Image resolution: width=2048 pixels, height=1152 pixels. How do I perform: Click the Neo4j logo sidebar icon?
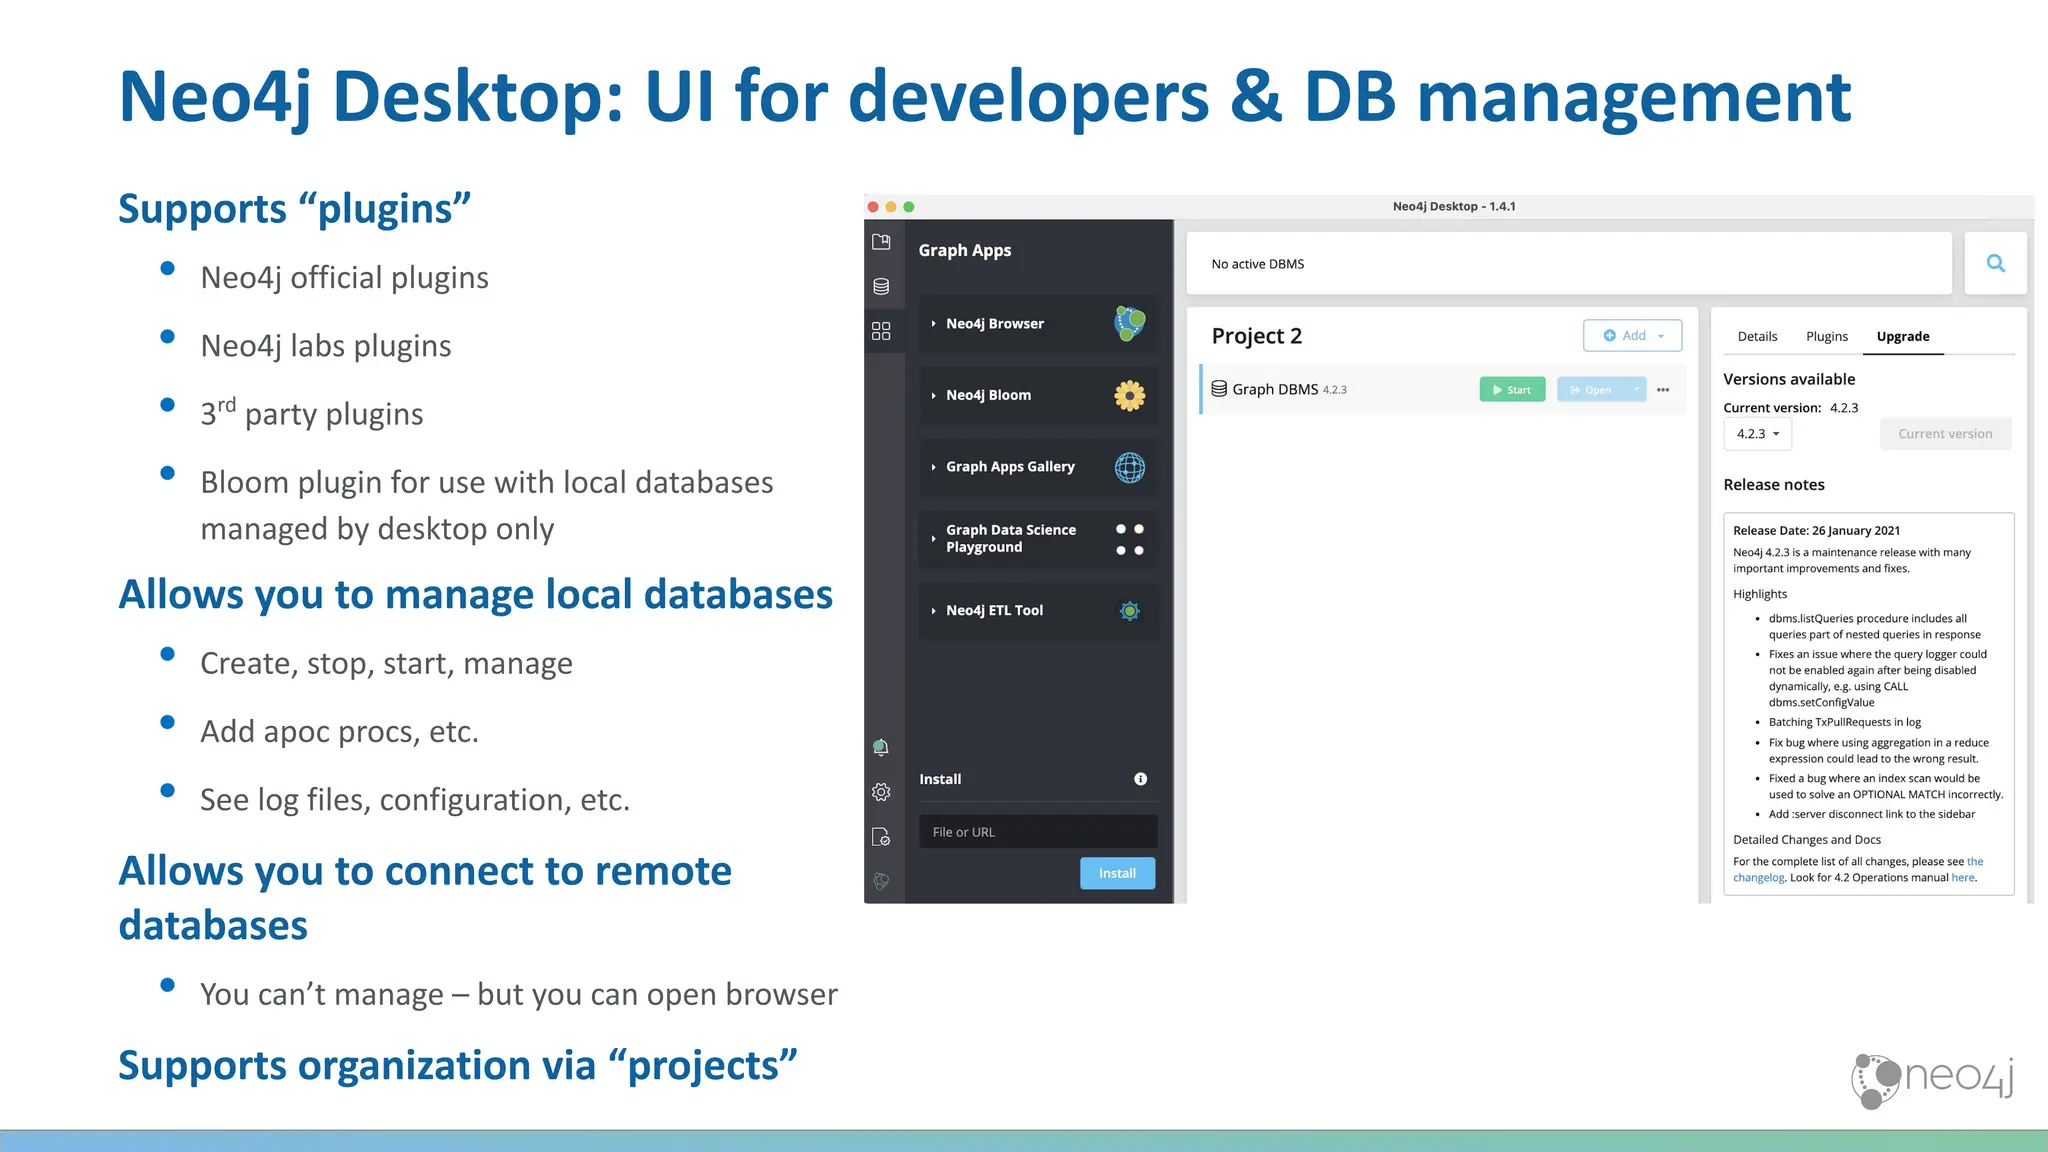881,881
